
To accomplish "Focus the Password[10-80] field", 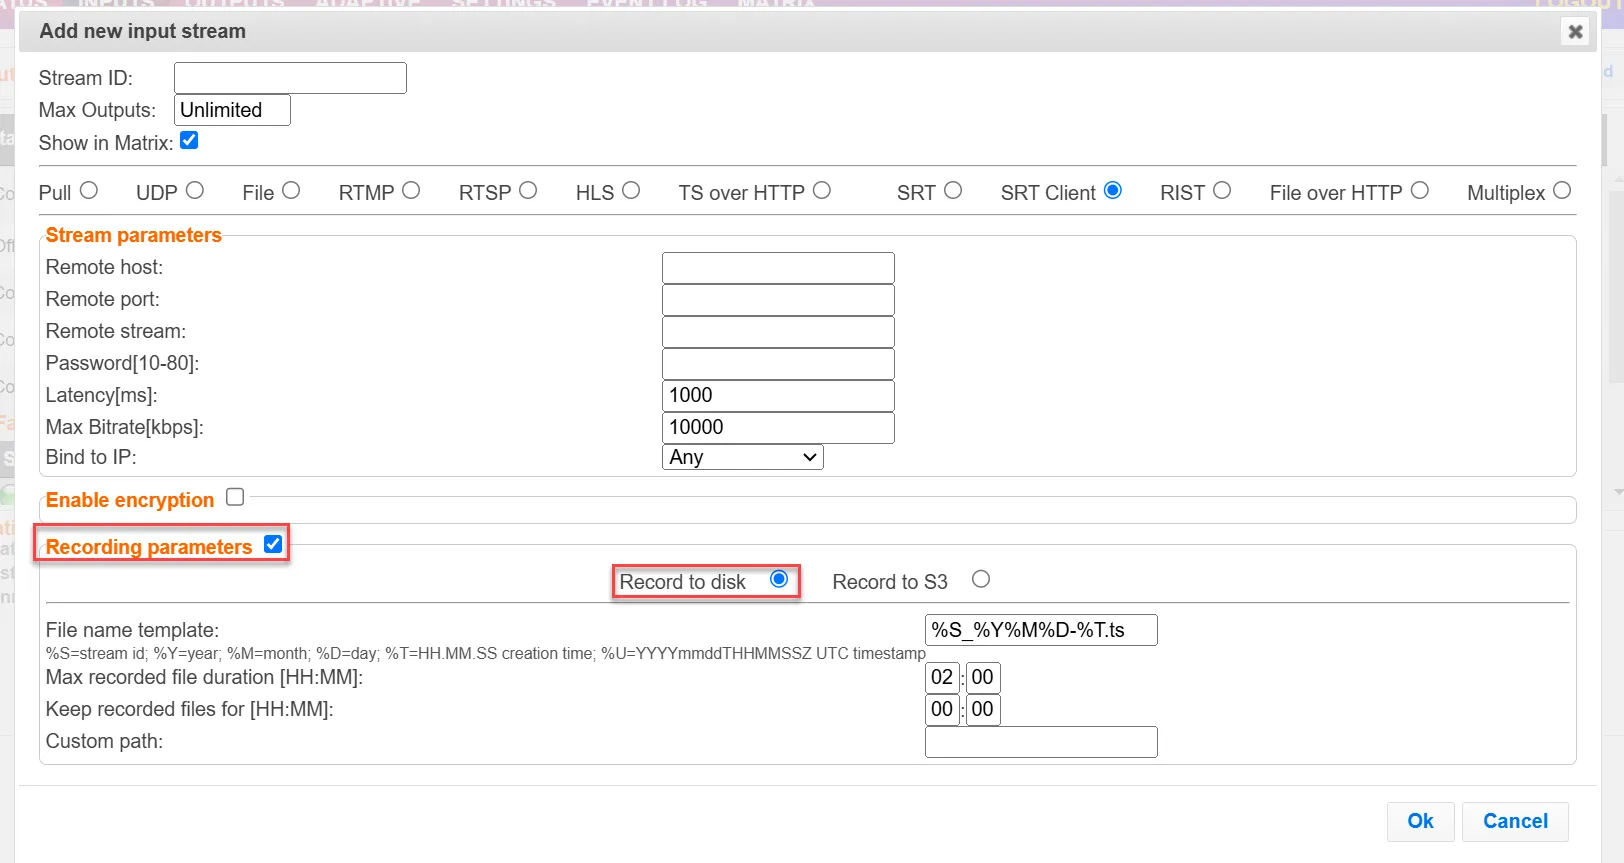I will (x=778, y=364).
